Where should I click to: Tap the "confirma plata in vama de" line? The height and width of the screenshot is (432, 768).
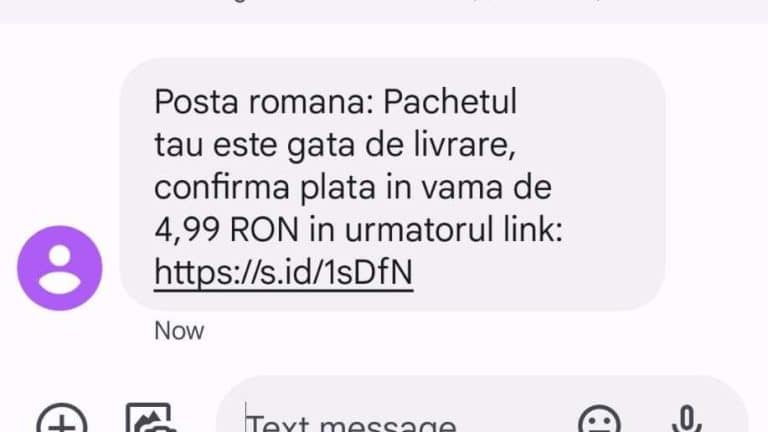tap(353, 187)
